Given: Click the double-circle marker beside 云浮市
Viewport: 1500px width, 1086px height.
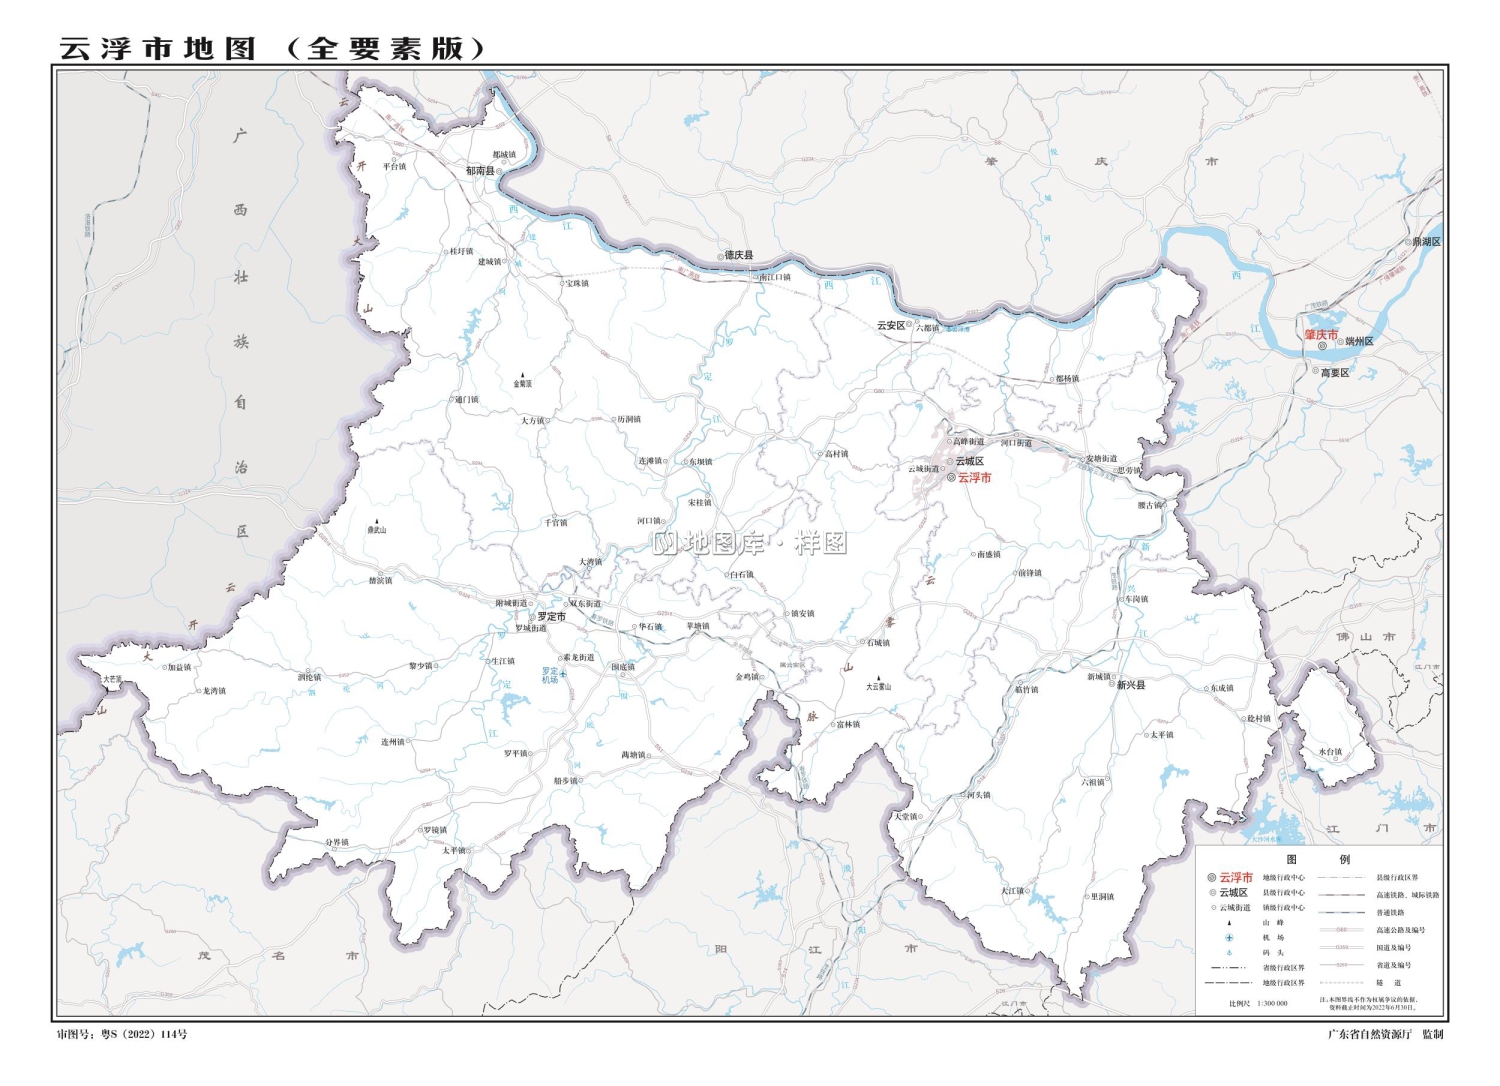Looking at the screenshot, I should tap(951, 478).
